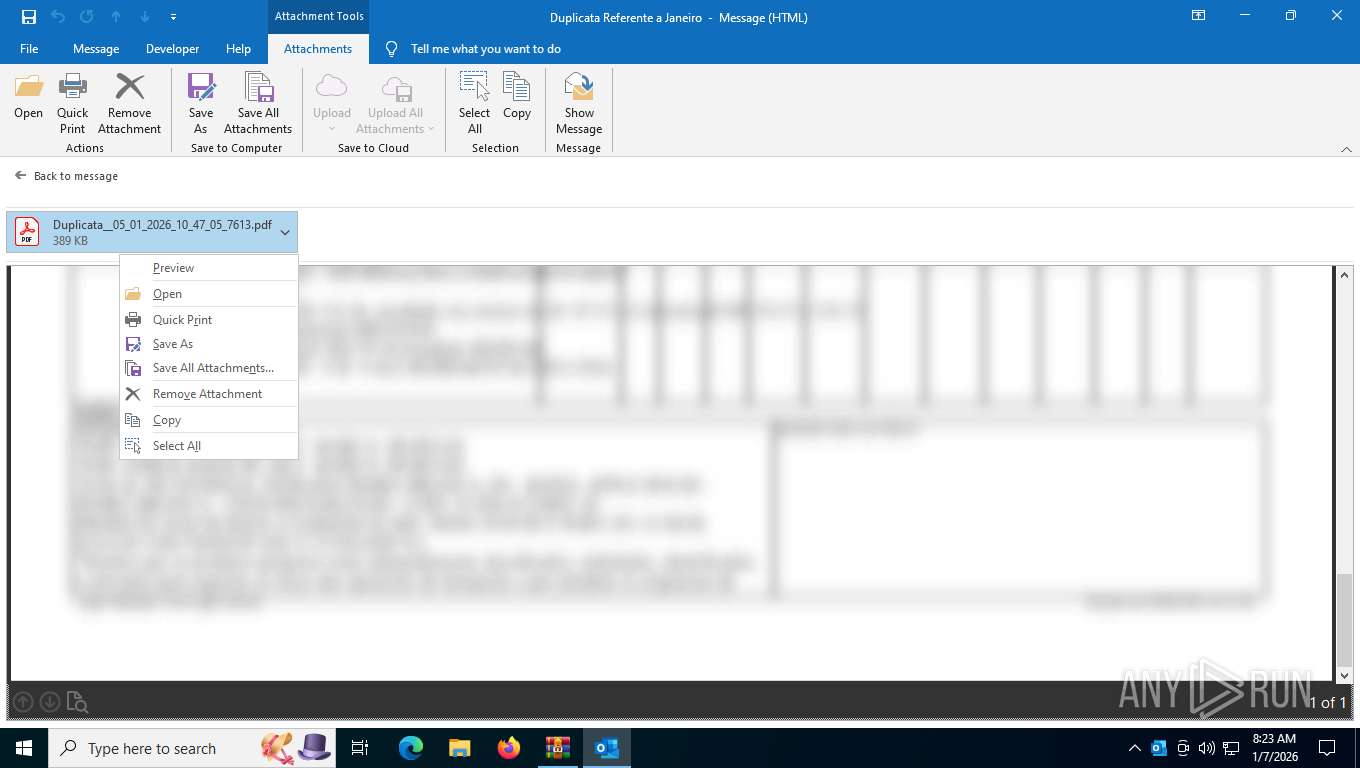Launch Microsoft Edge from taskbar
Screen dimensions: 1360x768
coord(411,748)
